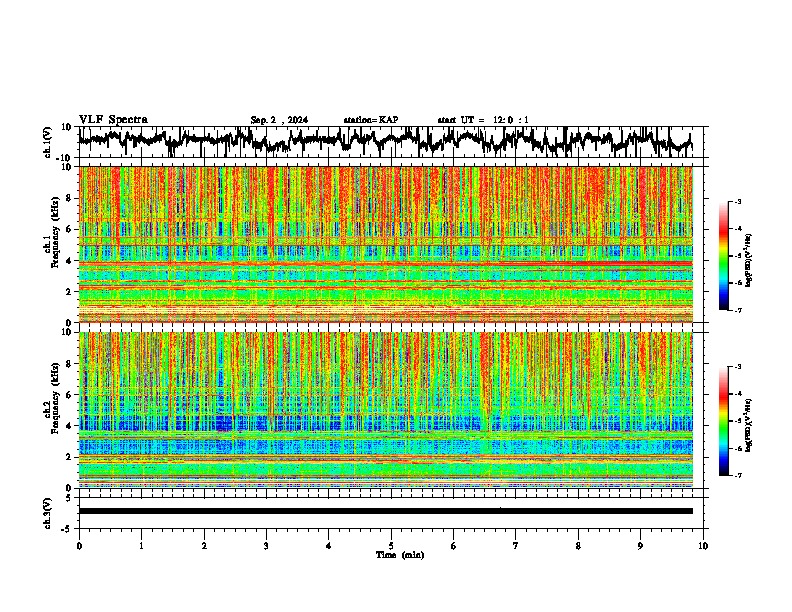Screen dimensions: 792x612
Task: Click the ch.3 black voltage band
Action: point(386,511)
